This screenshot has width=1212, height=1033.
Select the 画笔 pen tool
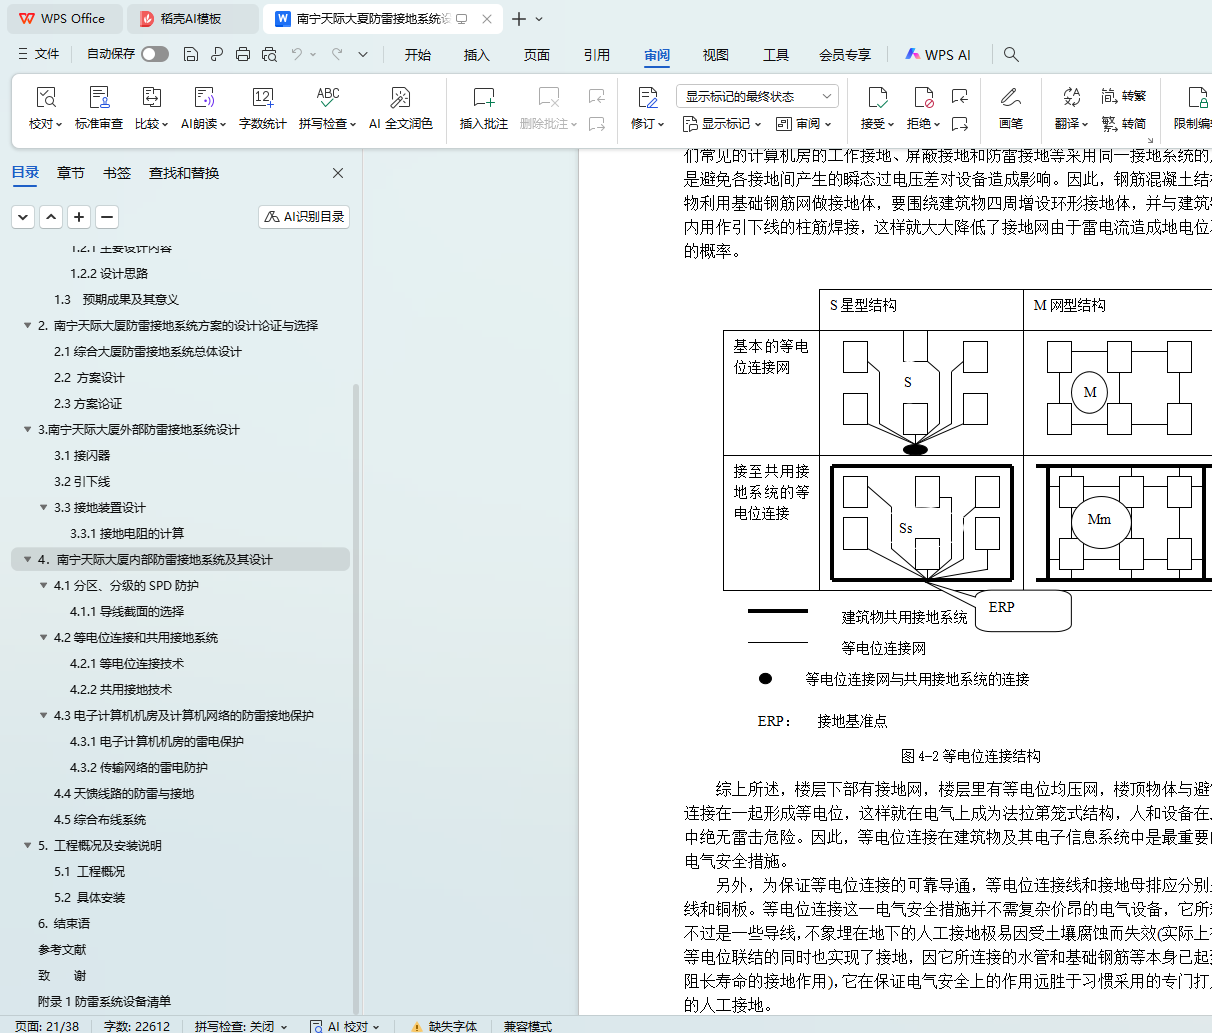1010,98
